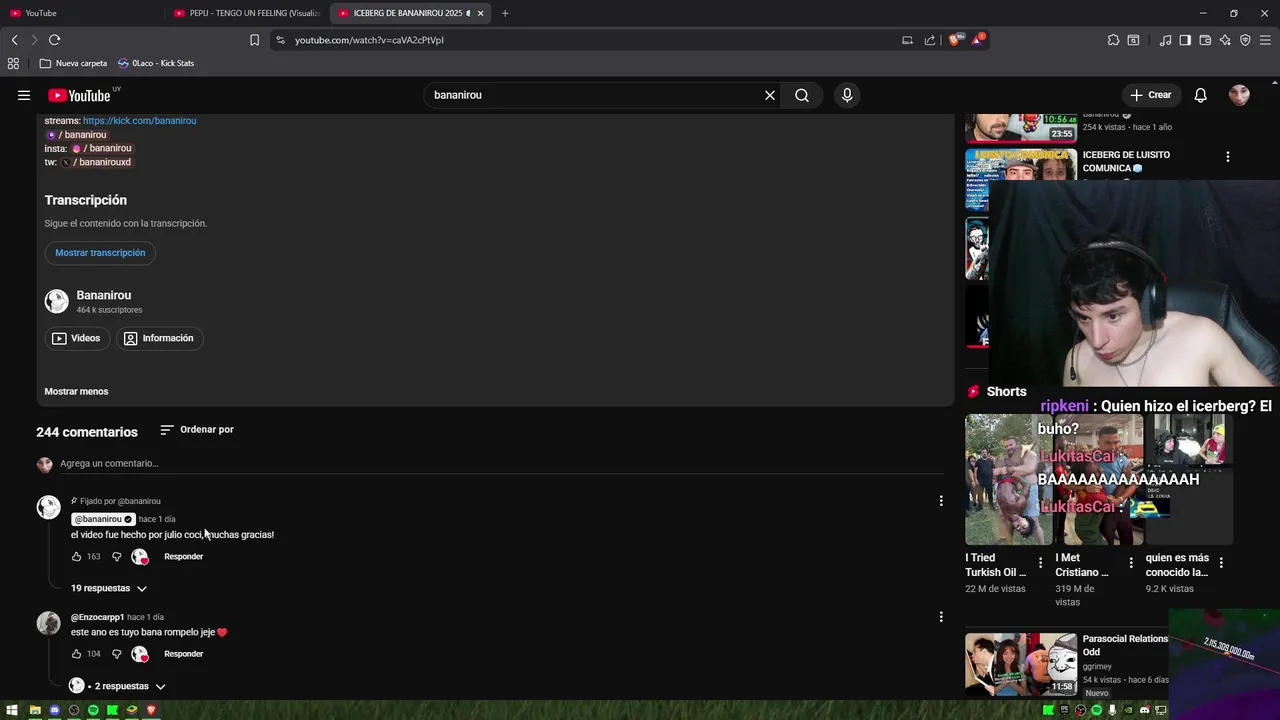Open Leo AI sparkle icon in toolbar

click(x=1225, y=40)
